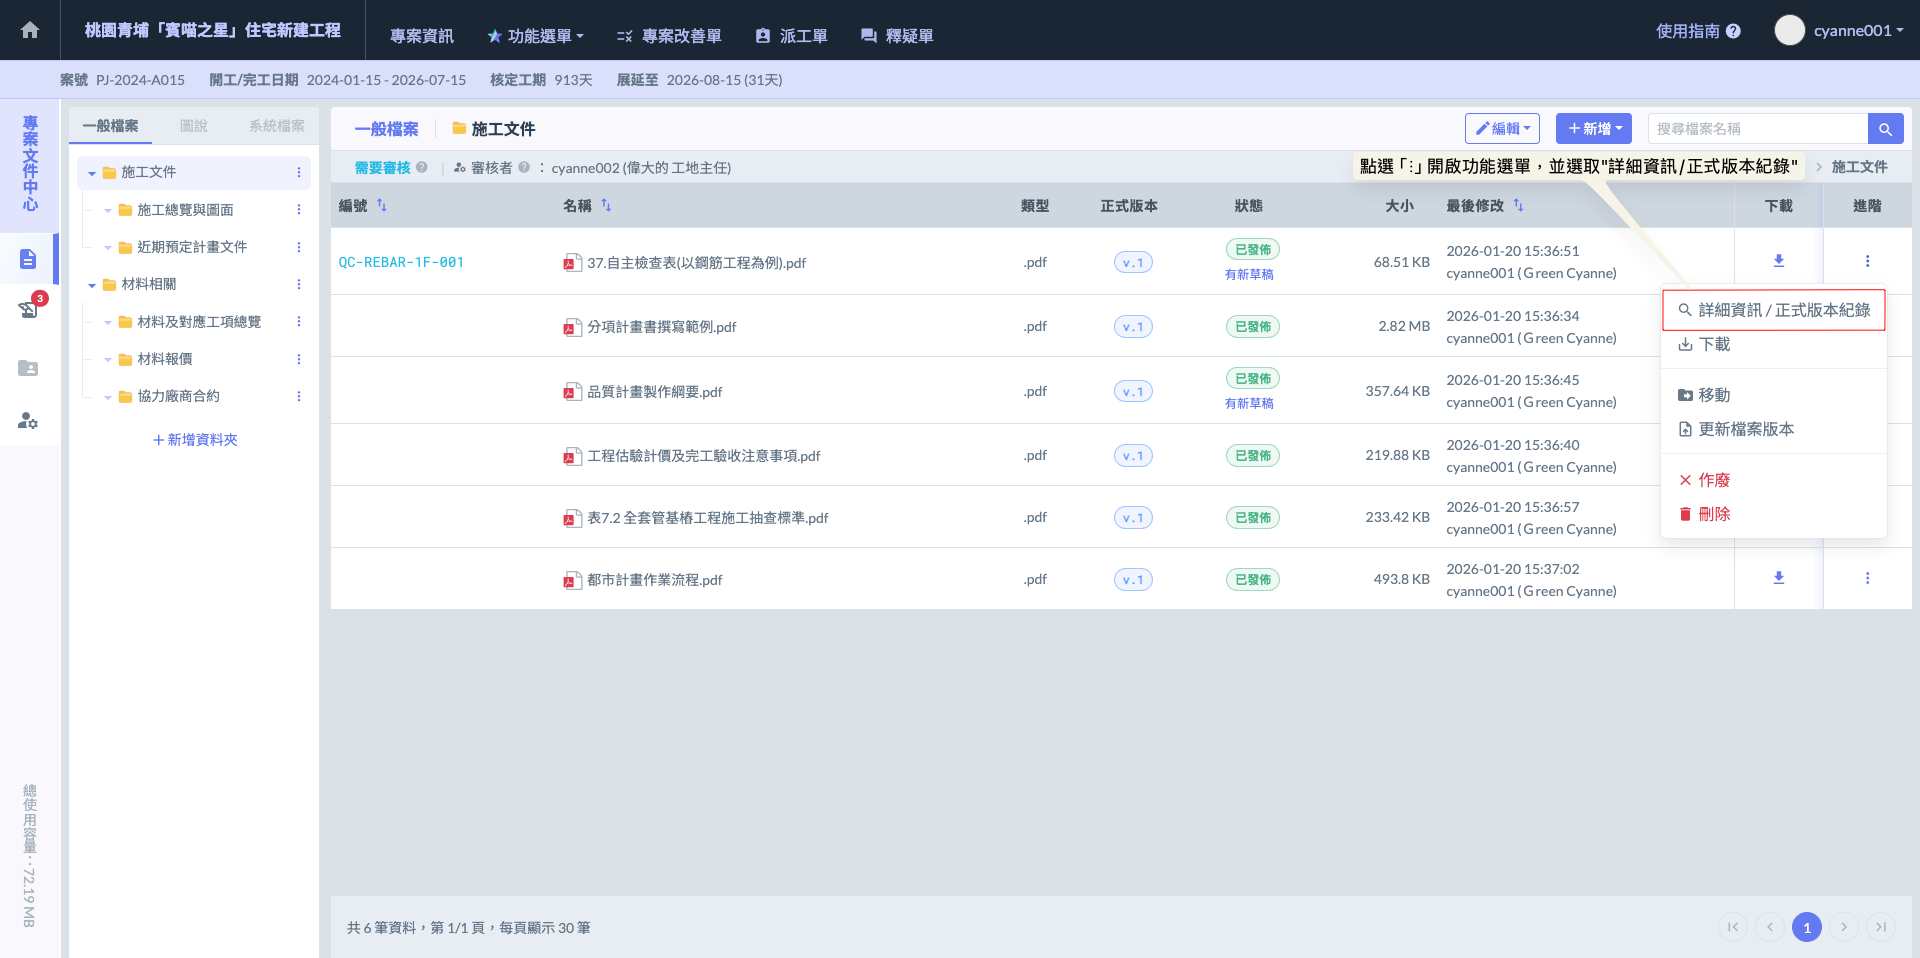Open the 新增 dropdown button

[x=1593, y=129]
